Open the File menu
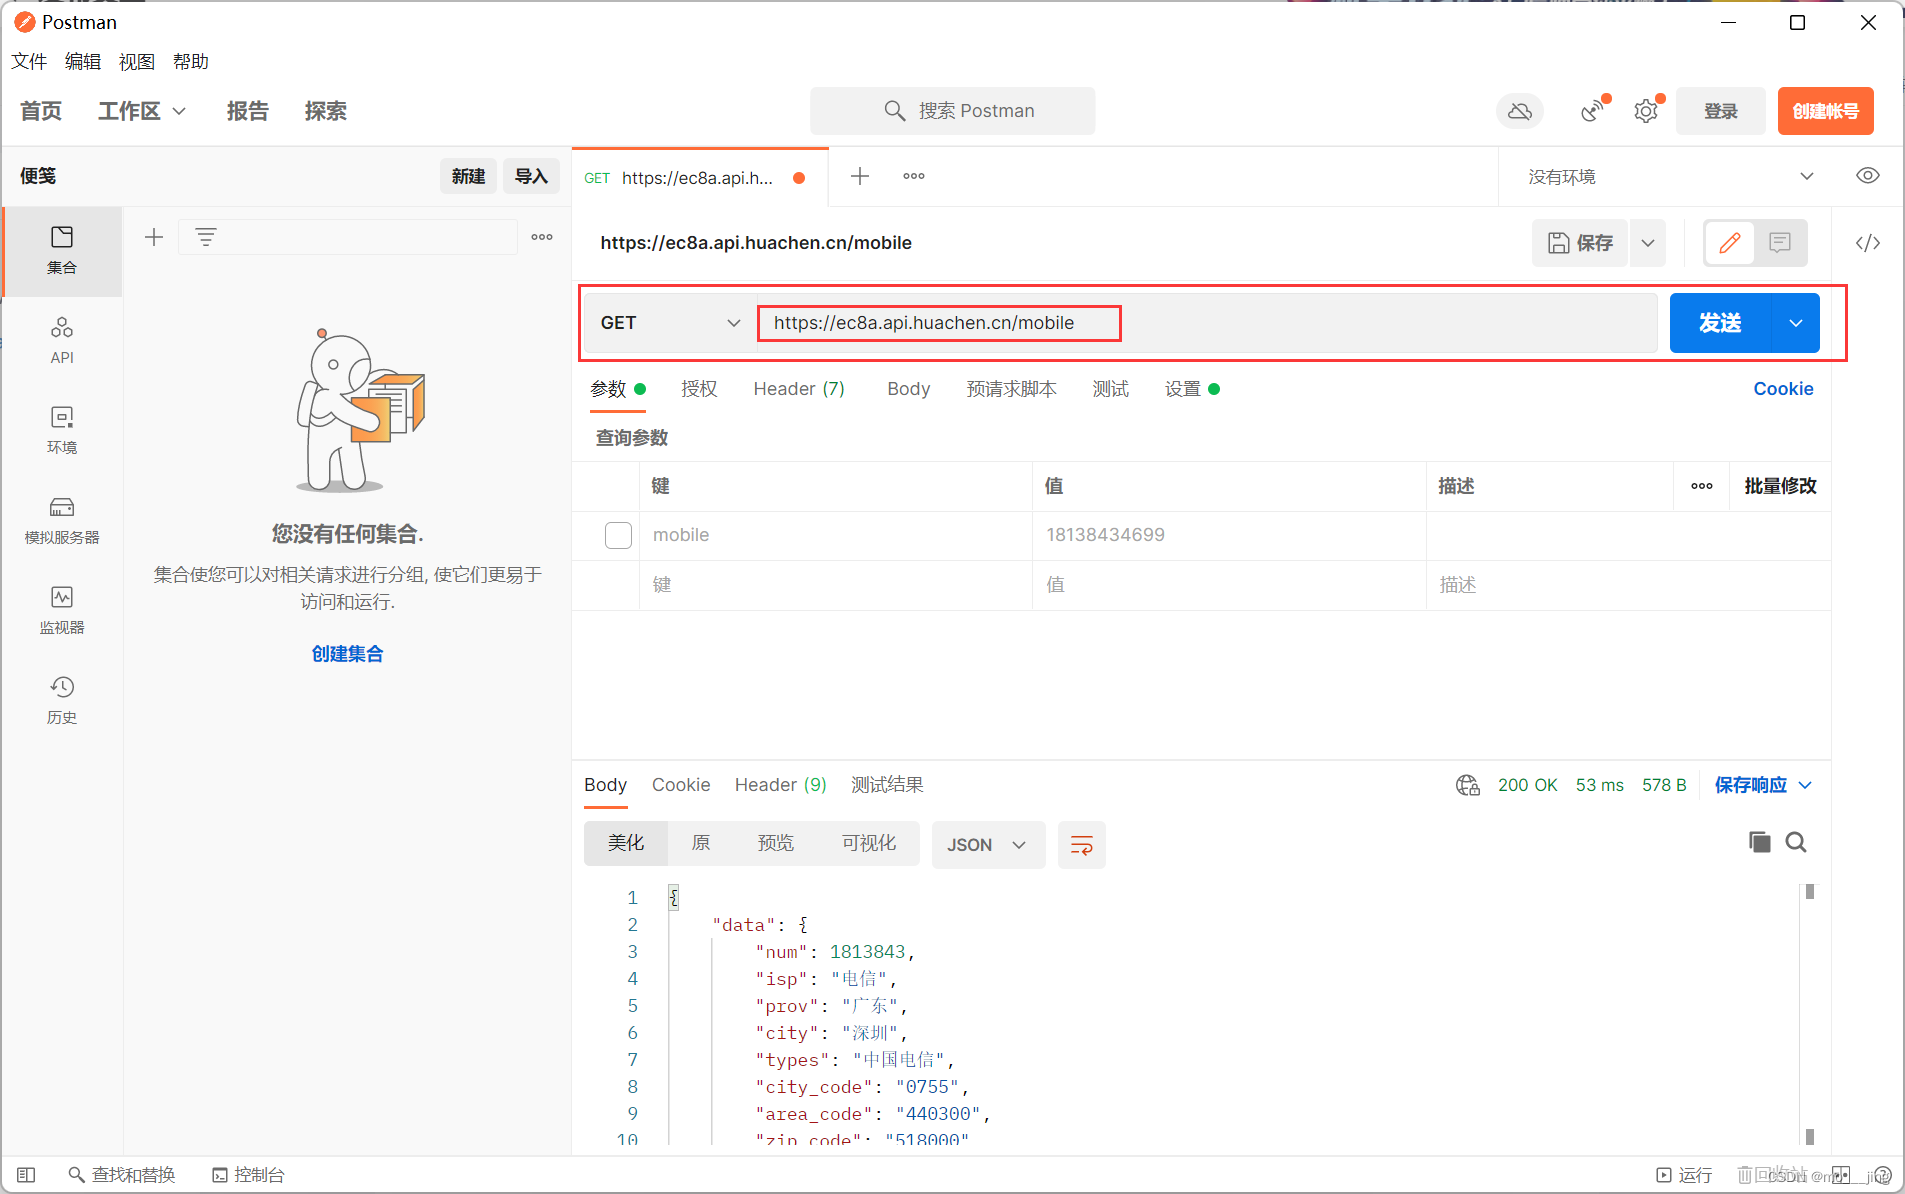Image resolution: width=1905 pixels, height=1194 pixels. coord(29,62)
